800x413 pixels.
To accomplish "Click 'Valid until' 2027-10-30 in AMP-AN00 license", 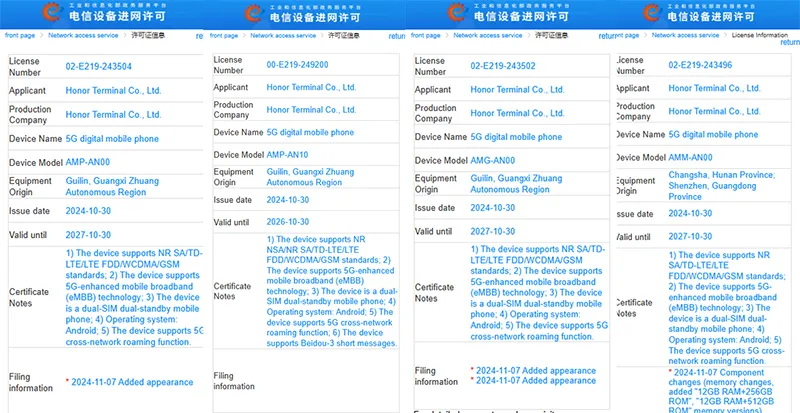I will (x=88, y=235).
